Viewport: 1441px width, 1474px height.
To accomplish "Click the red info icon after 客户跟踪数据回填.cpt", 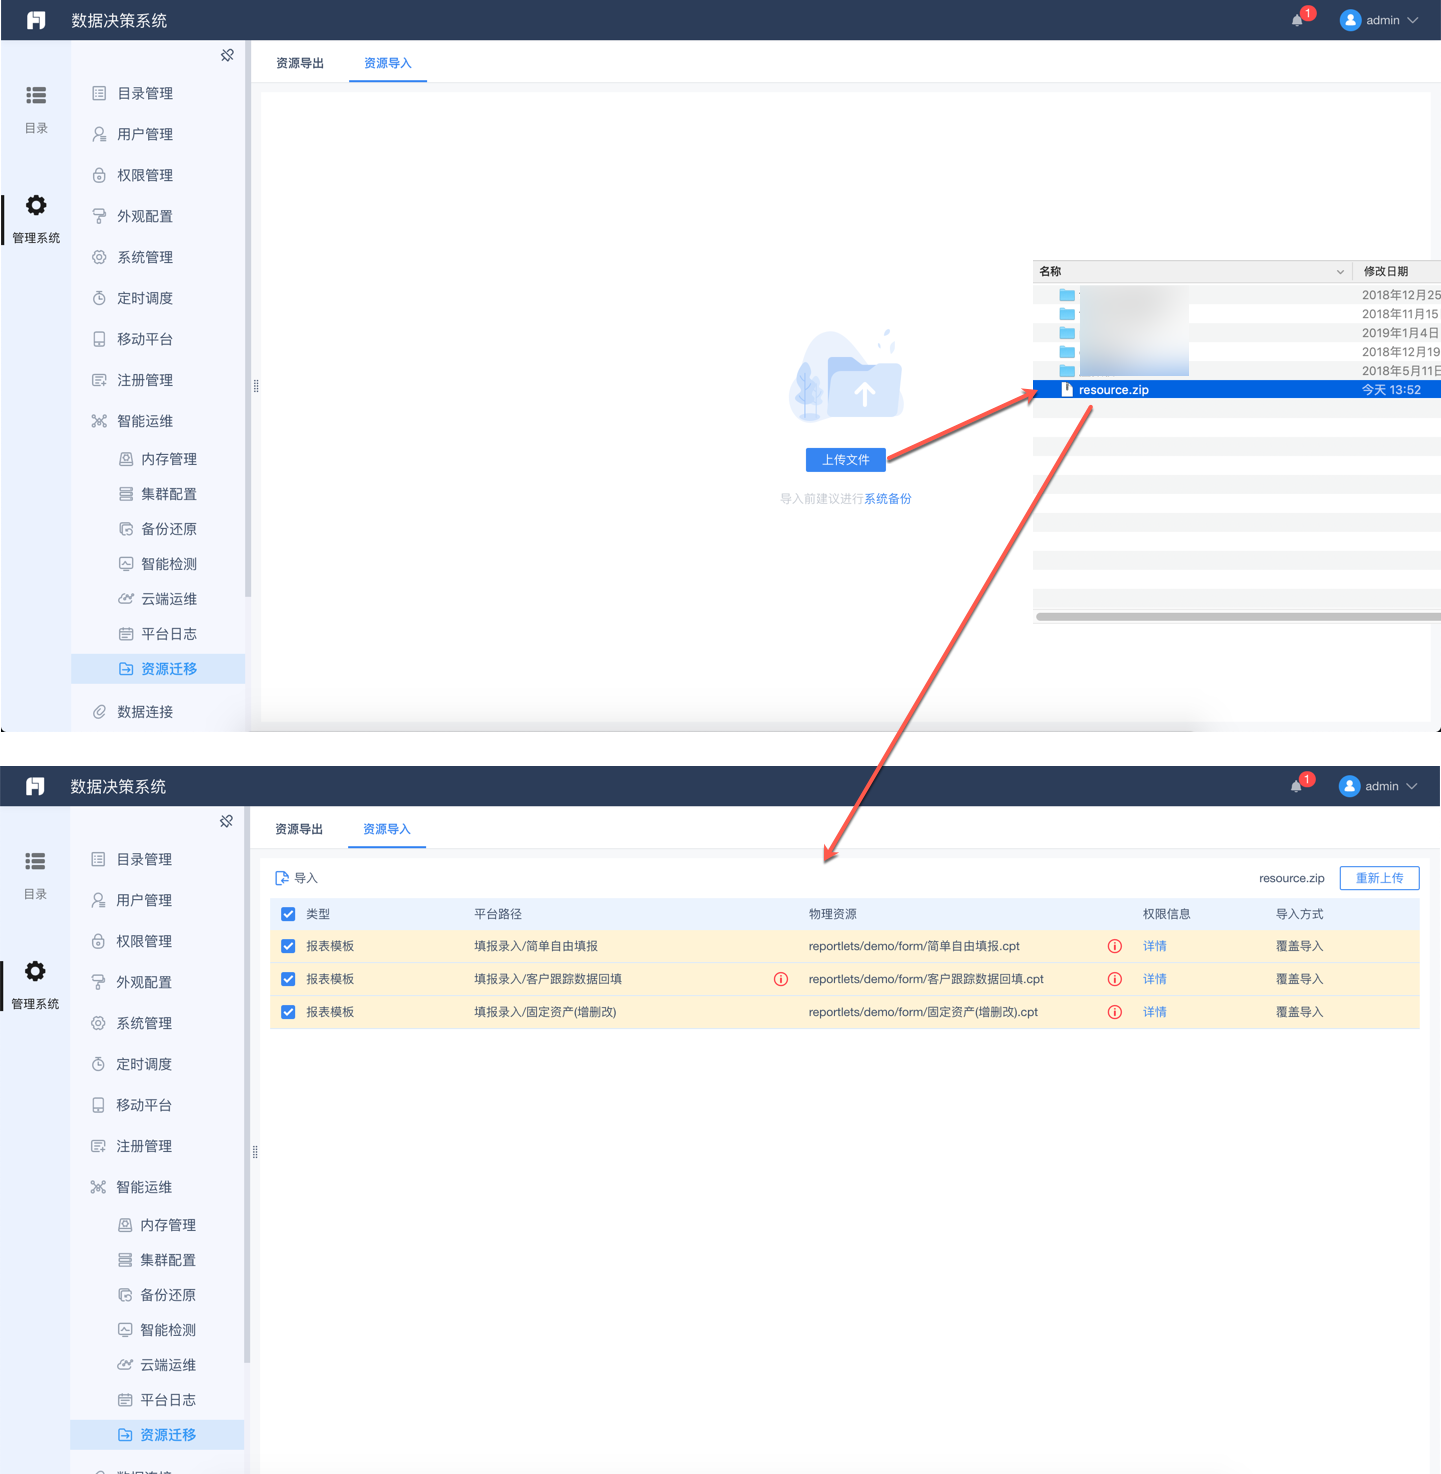I will 1115,979.
